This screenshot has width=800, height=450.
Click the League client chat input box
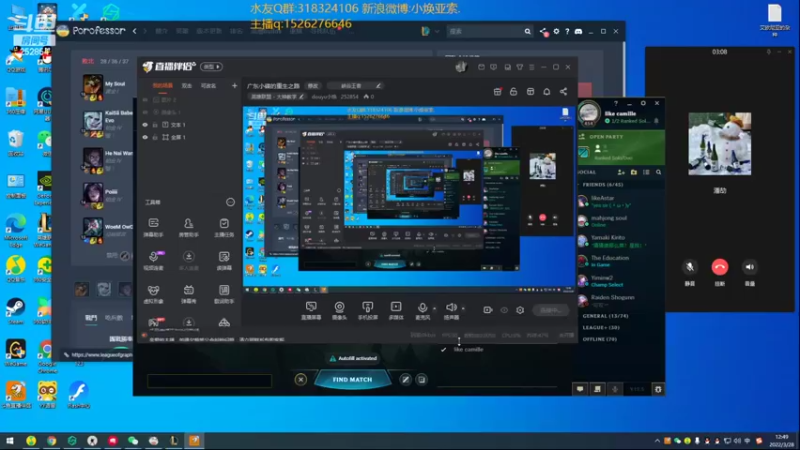point(209,381)
